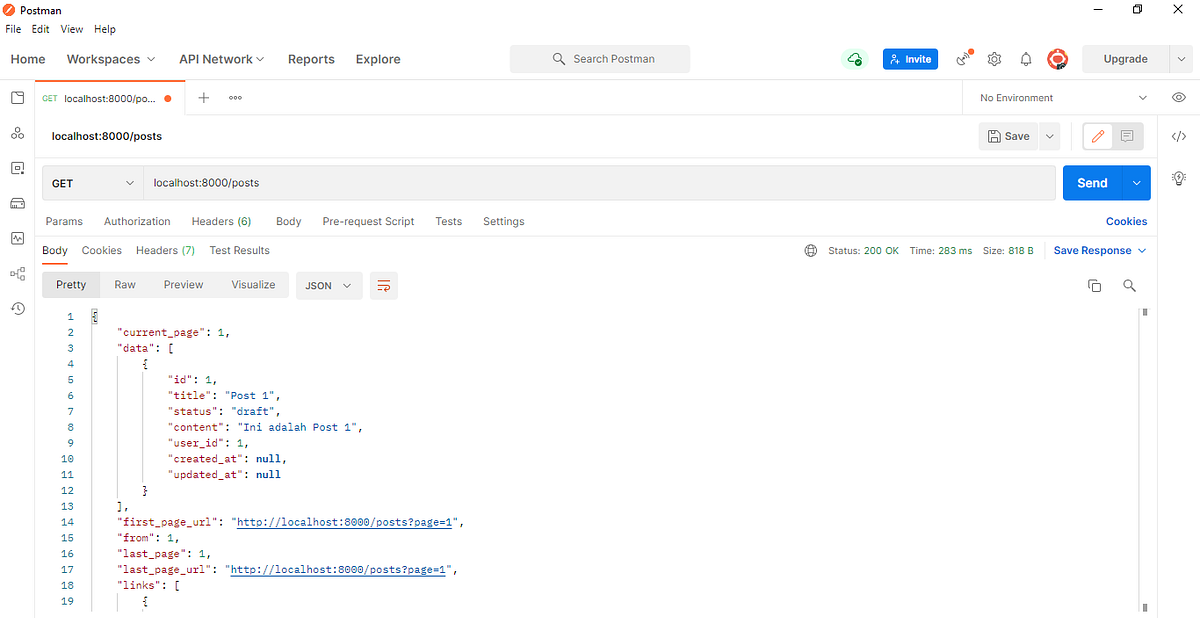Copy the response body
Image resolution: width=1200 pixels, height=618 pixels.
[x=1094, y=285]
